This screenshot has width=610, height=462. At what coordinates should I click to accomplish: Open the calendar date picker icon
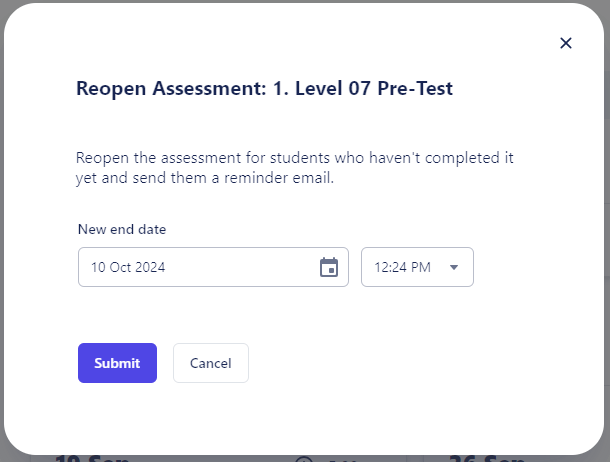(x=329, y=267)
